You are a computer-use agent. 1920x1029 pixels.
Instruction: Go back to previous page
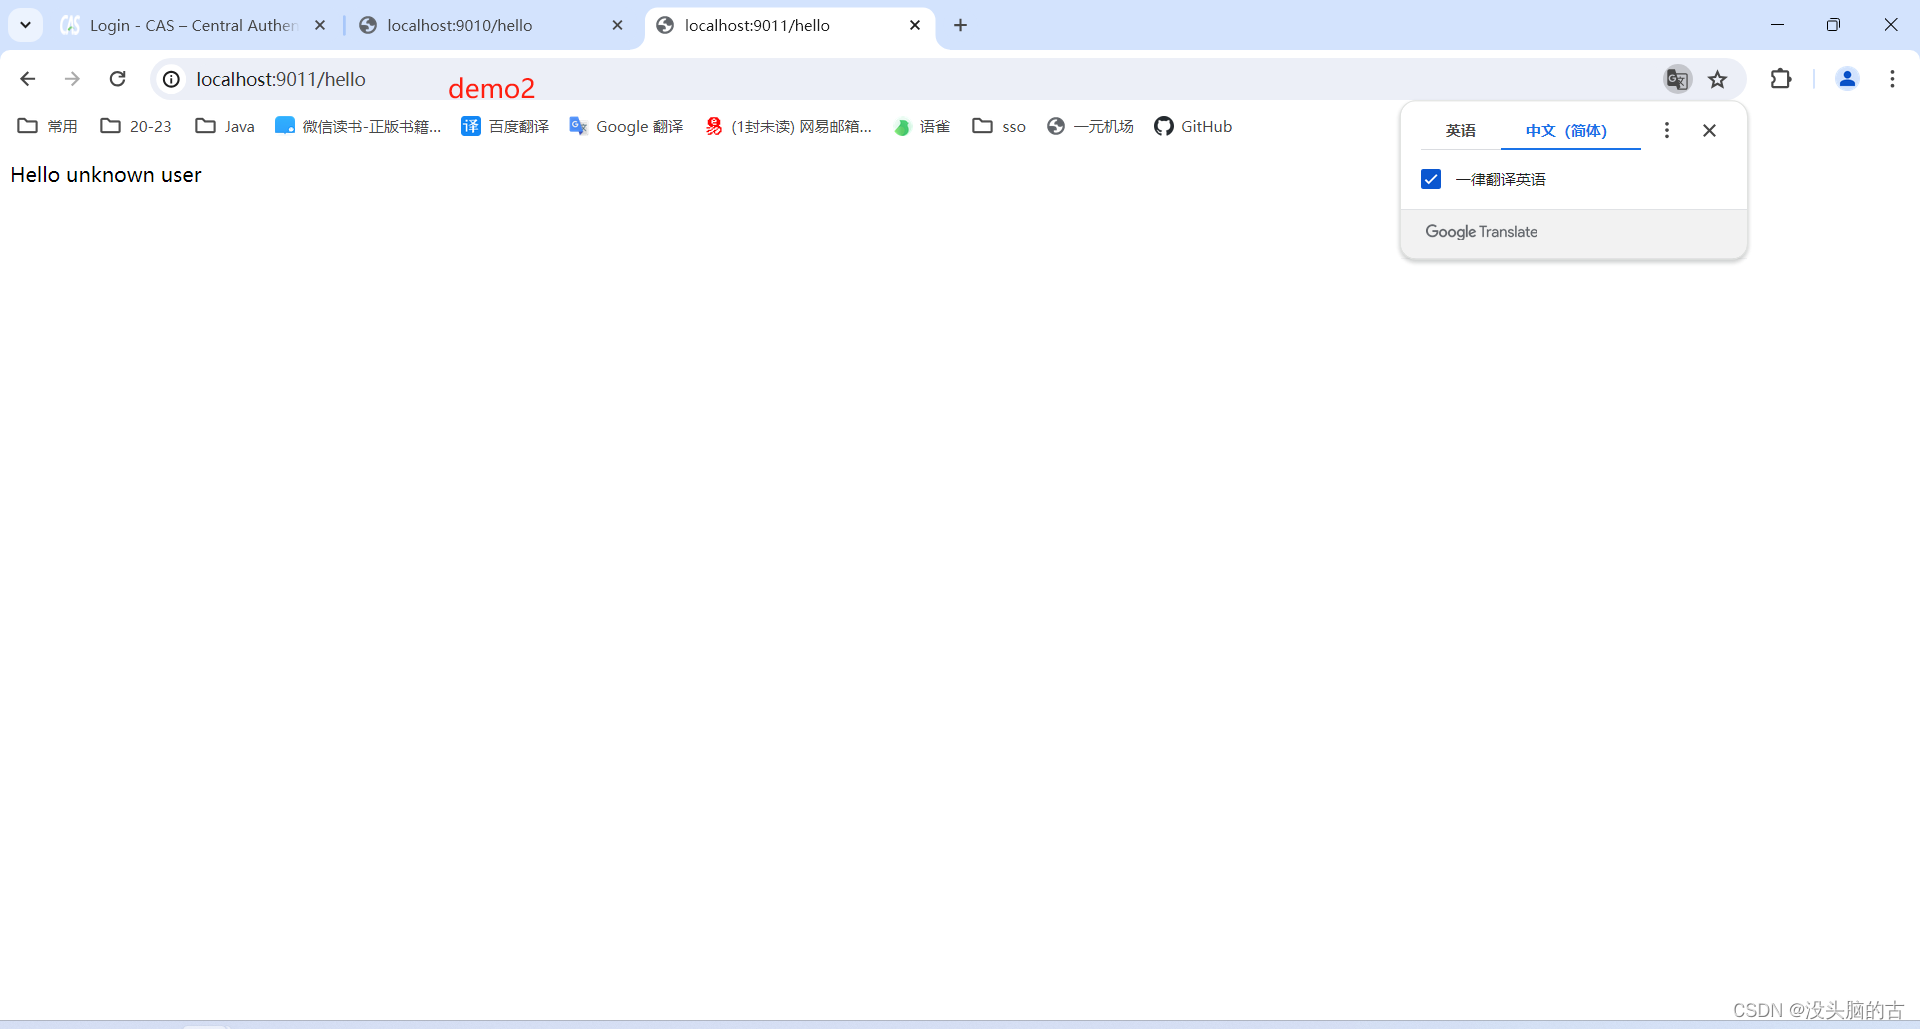point(28,79)
